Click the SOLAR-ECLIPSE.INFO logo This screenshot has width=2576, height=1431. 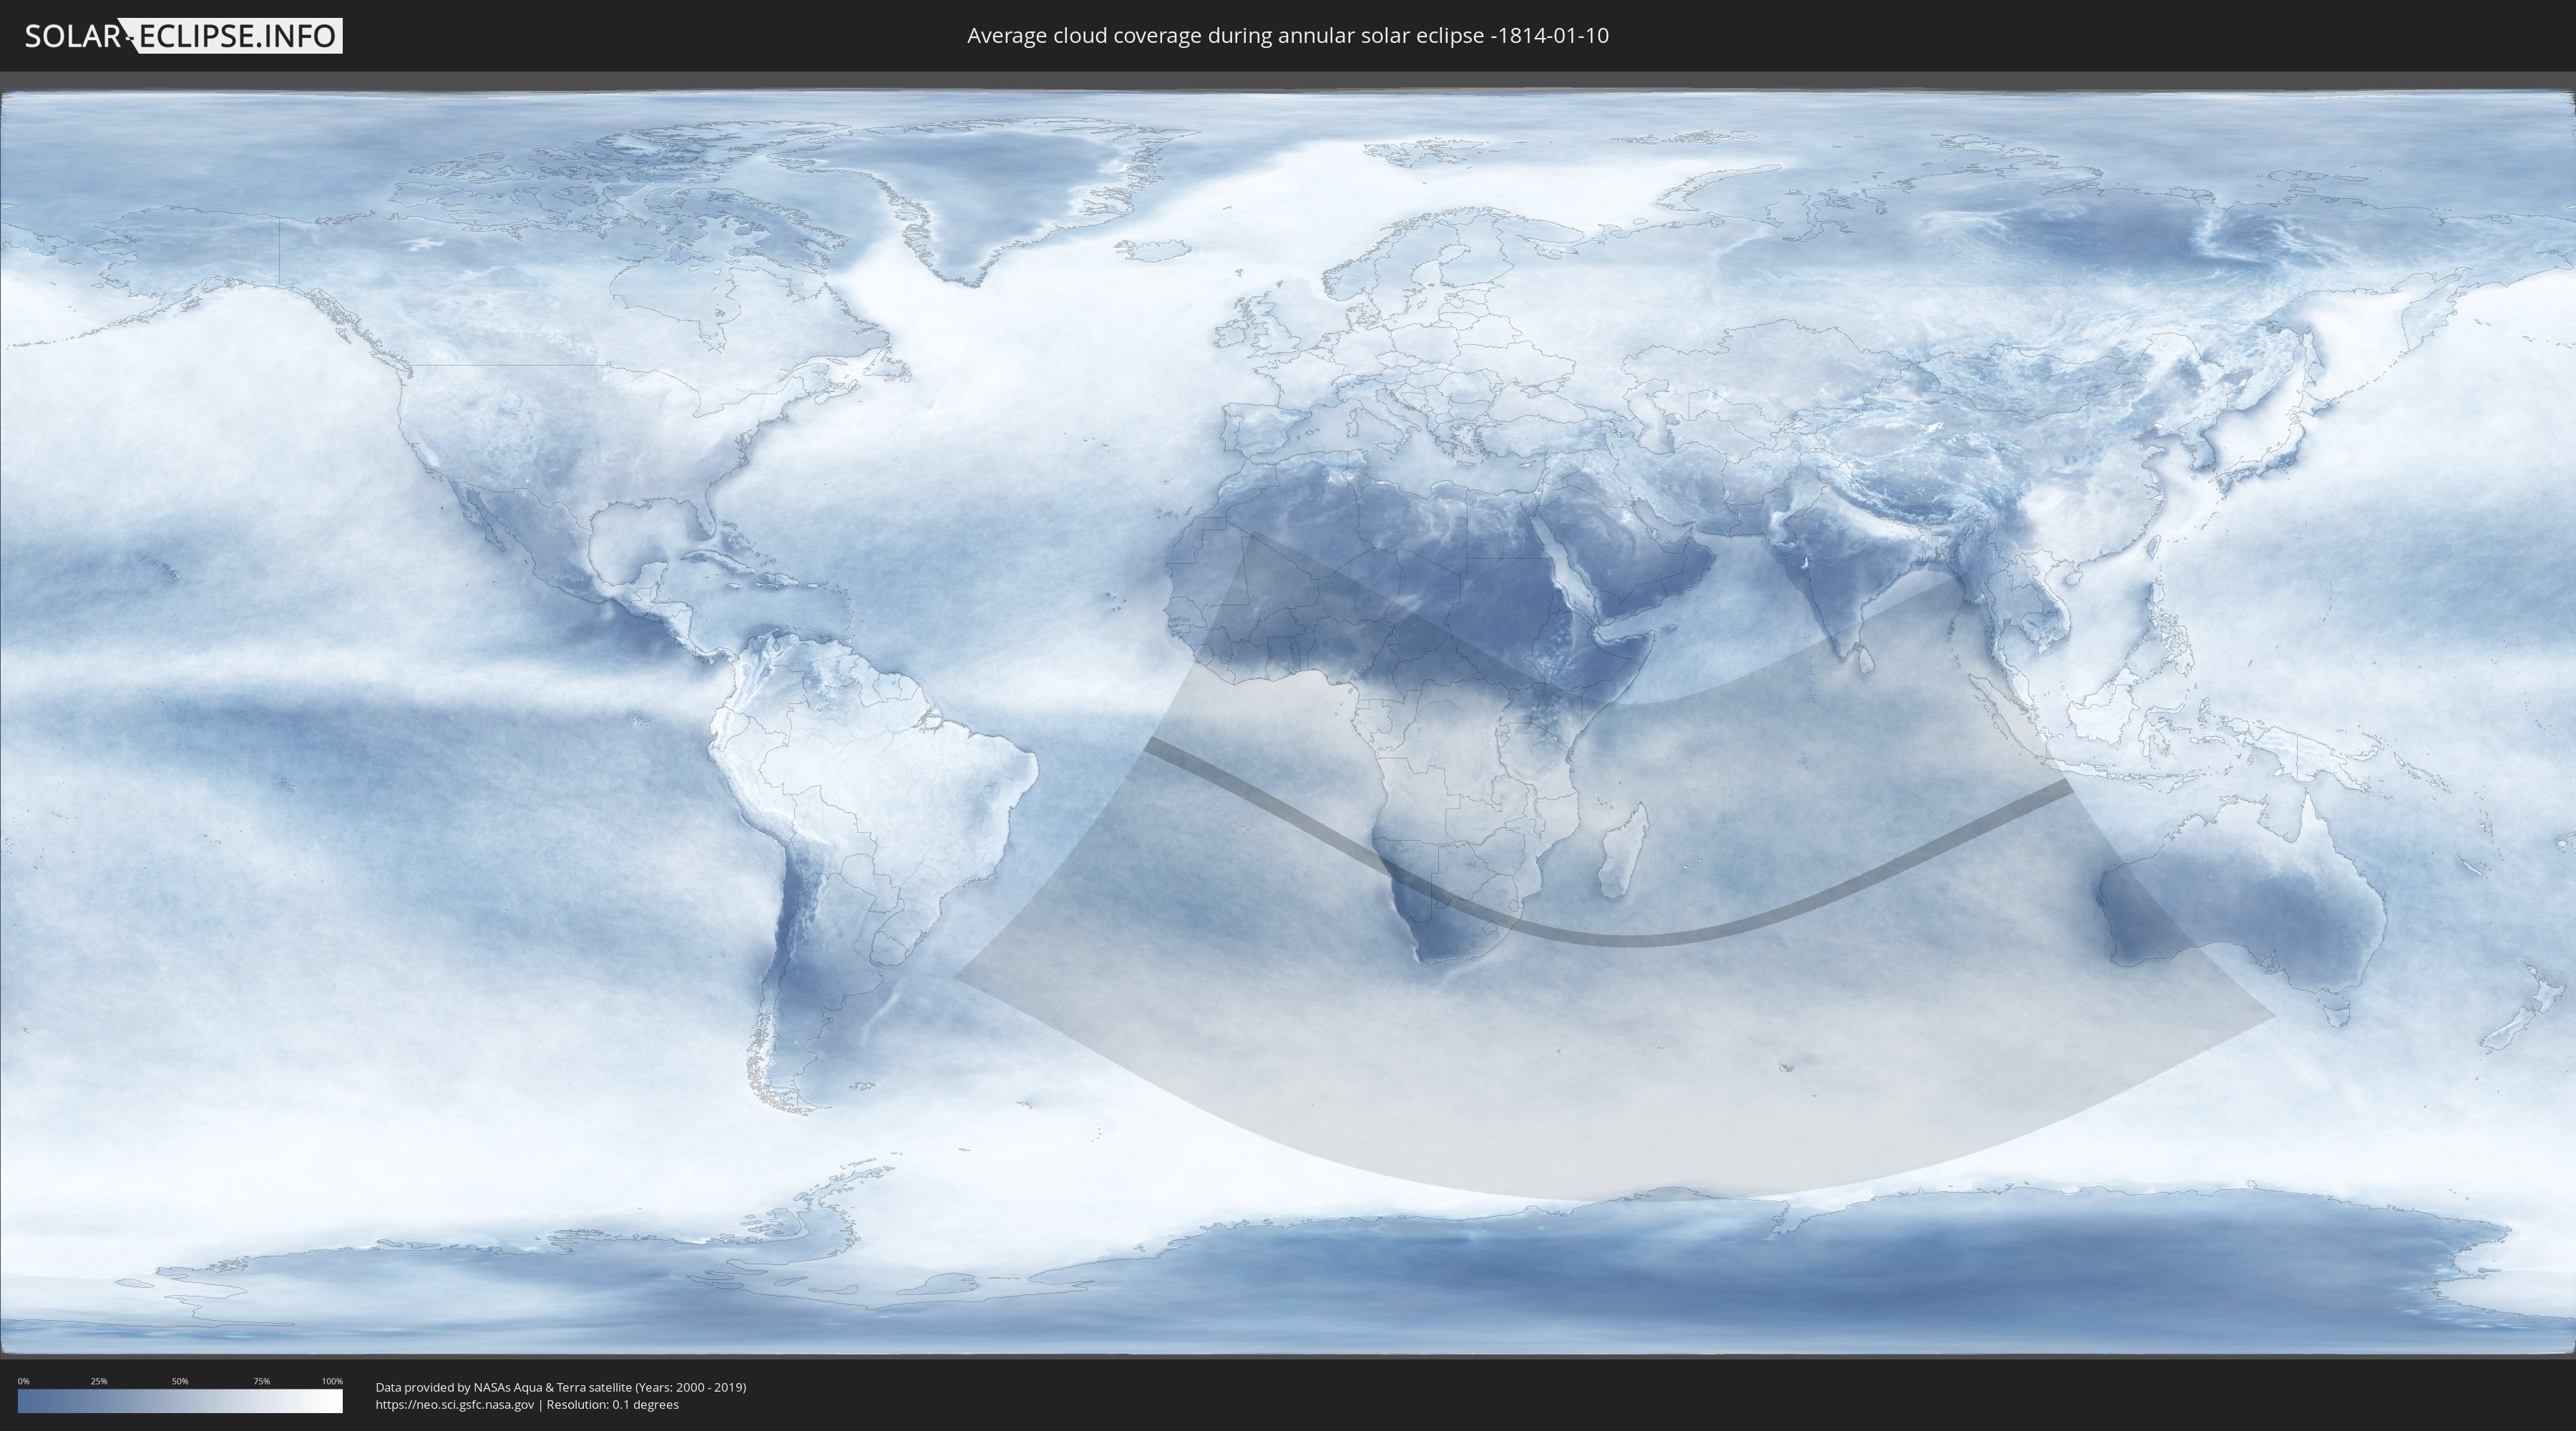coord(183,36)
